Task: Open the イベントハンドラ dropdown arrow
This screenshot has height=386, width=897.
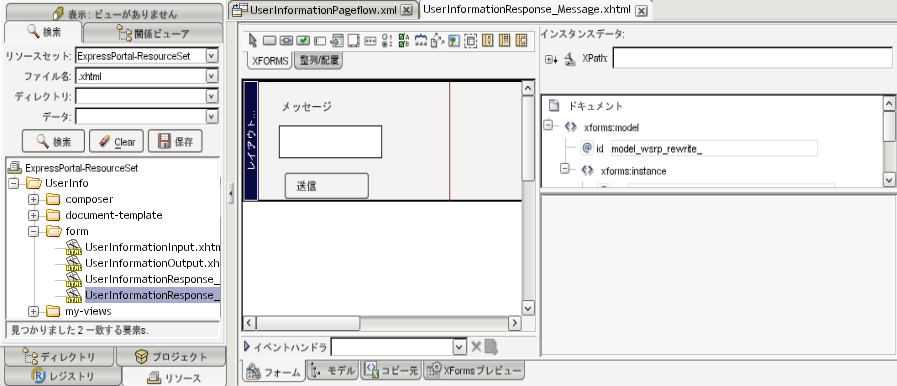Action: coord(459,347)
